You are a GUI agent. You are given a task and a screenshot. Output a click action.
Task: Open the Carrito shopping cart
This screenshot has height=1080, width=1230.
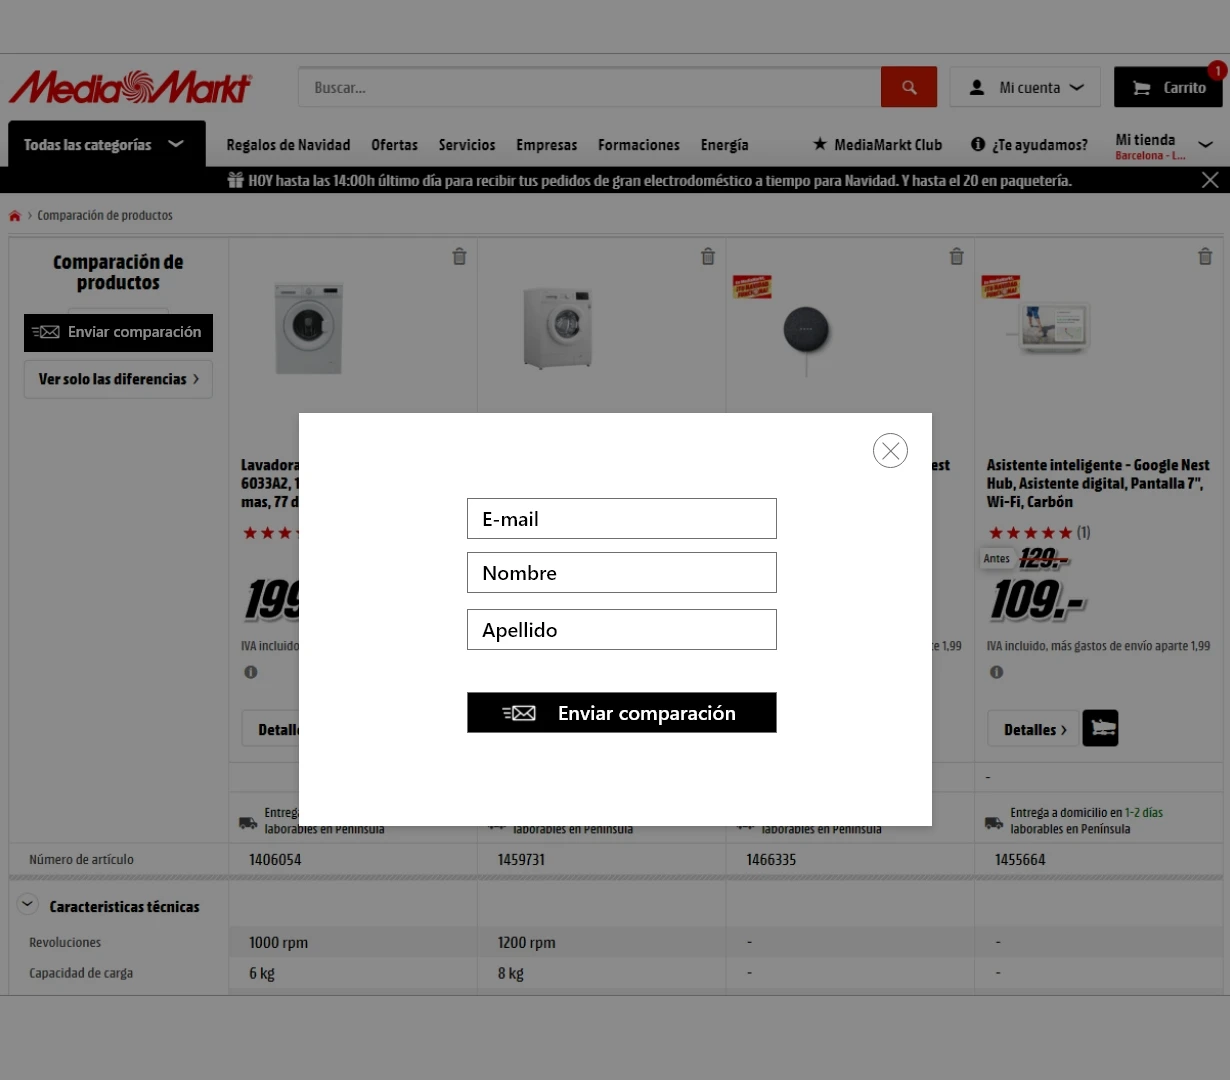coord(1168,87)
